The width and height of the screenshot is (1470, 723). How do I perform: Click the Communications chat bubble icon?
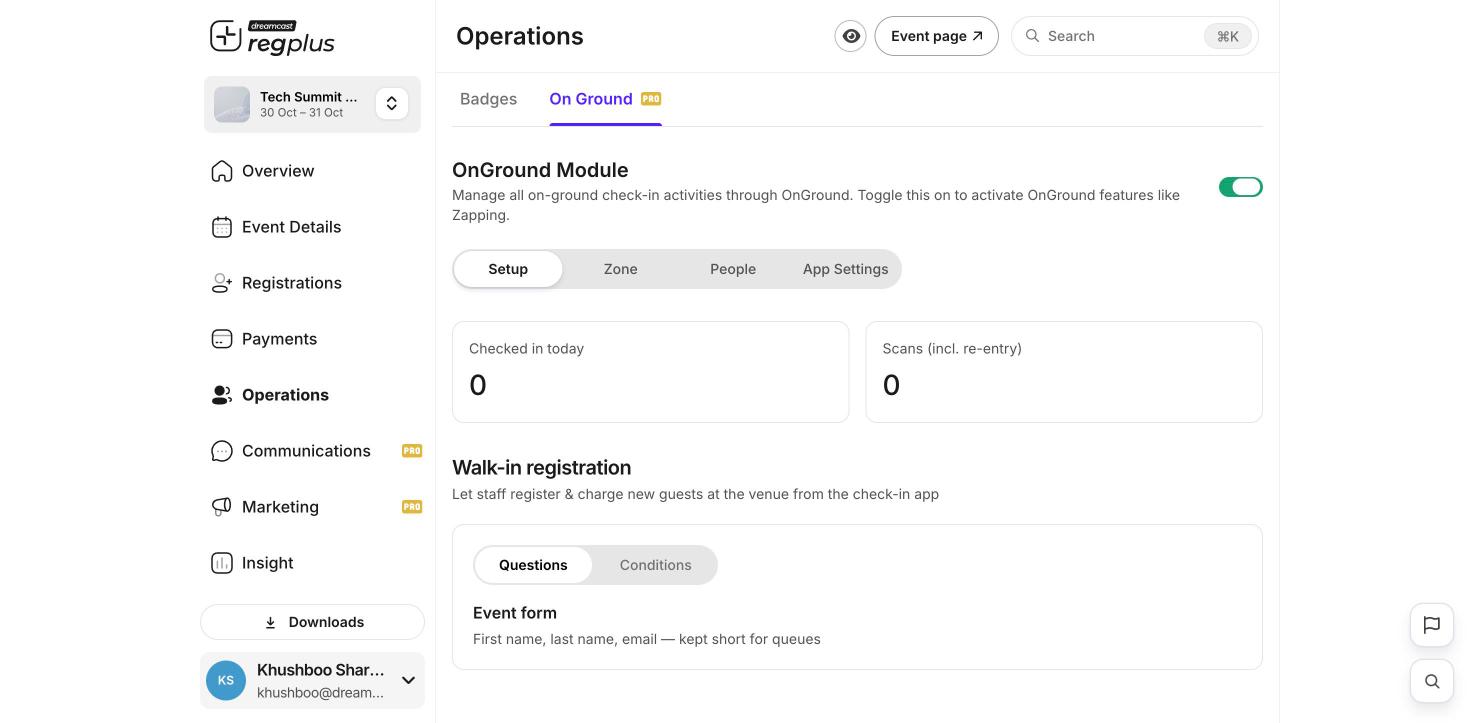pos(222,451)
